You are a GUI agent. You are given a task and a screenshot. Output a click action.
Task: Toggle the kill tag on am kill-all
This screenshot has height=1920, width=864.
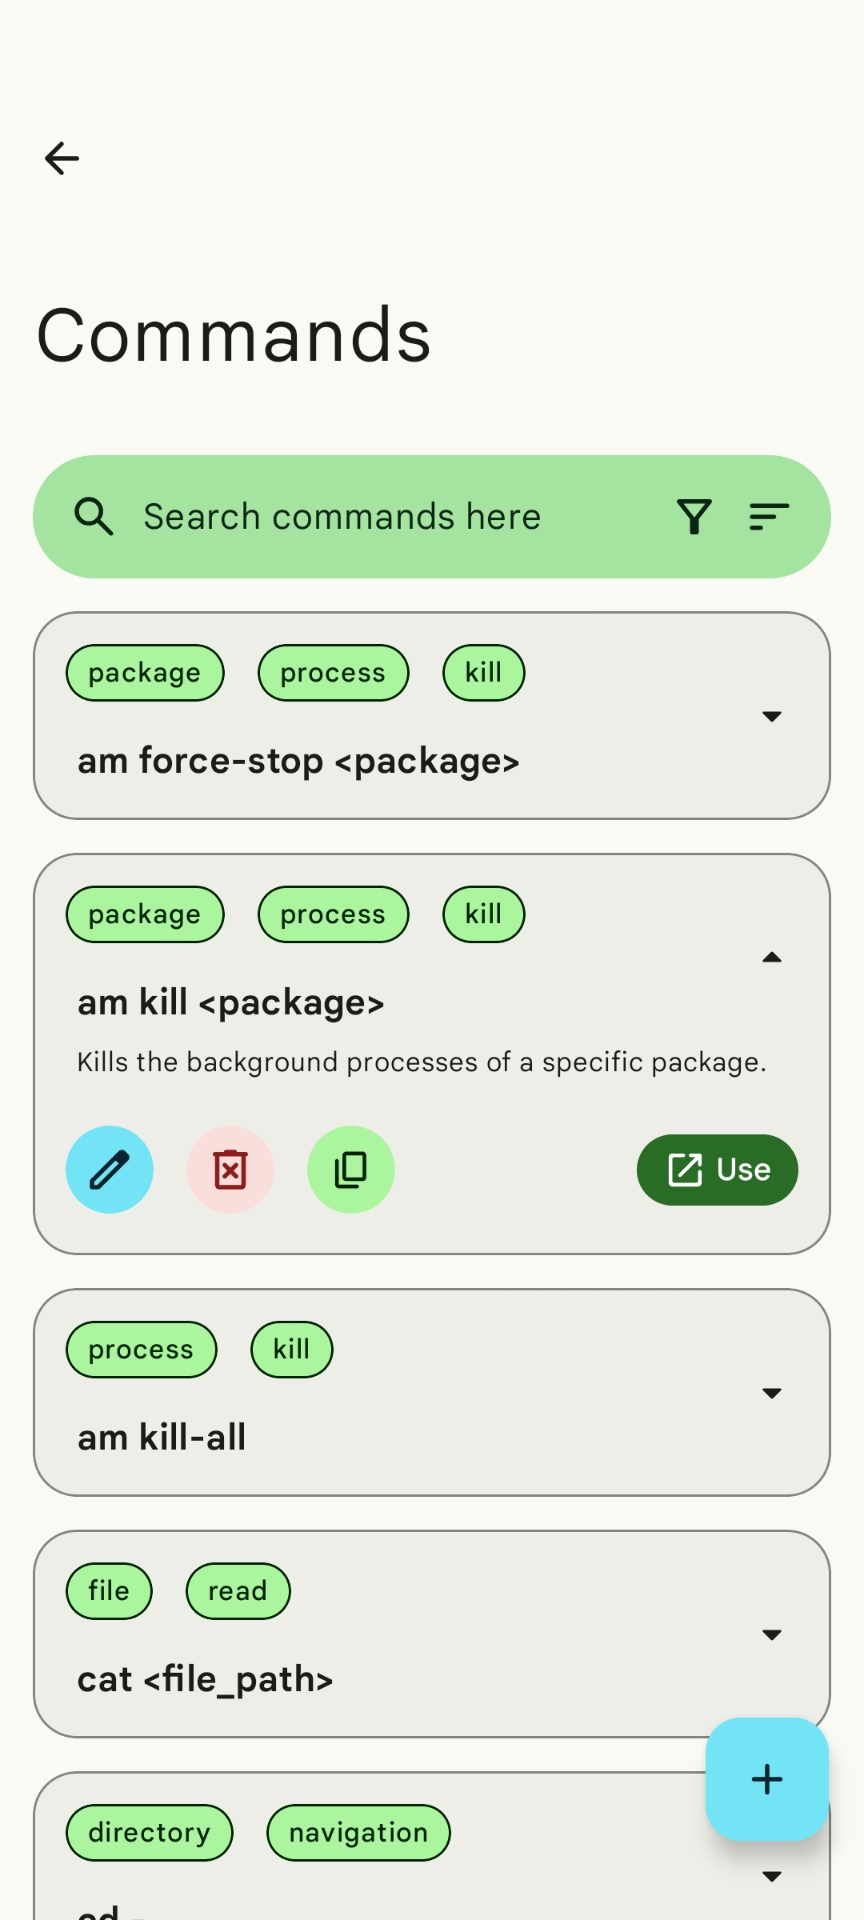coord(291,1349)
